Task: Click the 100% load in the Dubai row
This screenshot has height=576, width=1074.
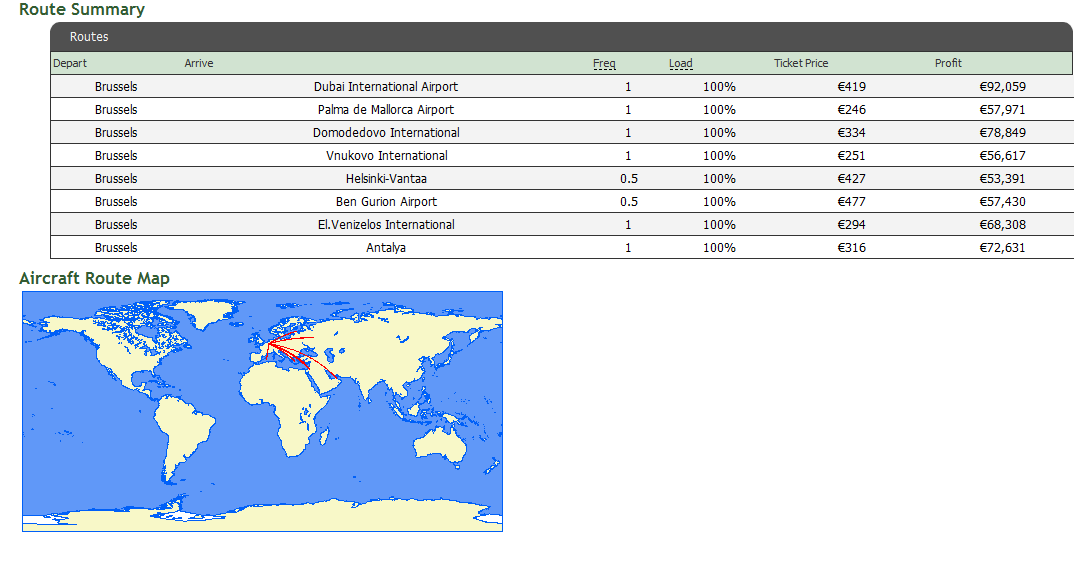Action: point(719,86)
